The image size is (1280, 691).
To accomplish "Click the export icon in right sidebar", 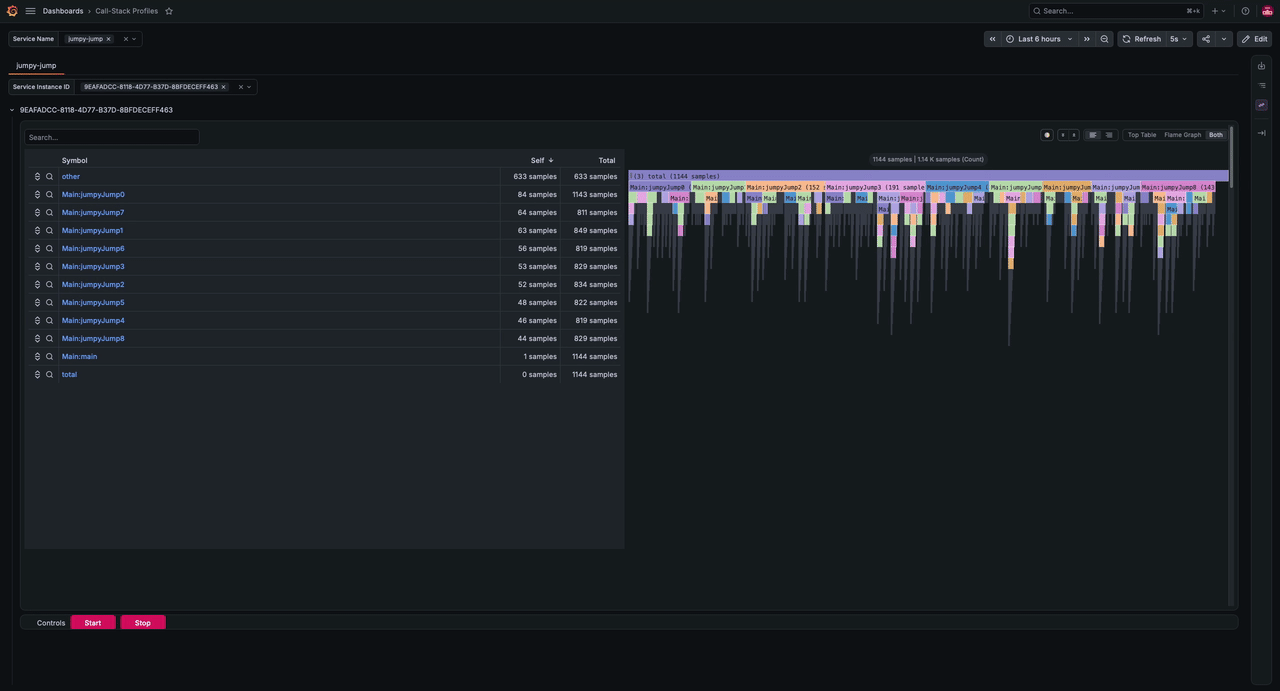I will (1262, 66).
